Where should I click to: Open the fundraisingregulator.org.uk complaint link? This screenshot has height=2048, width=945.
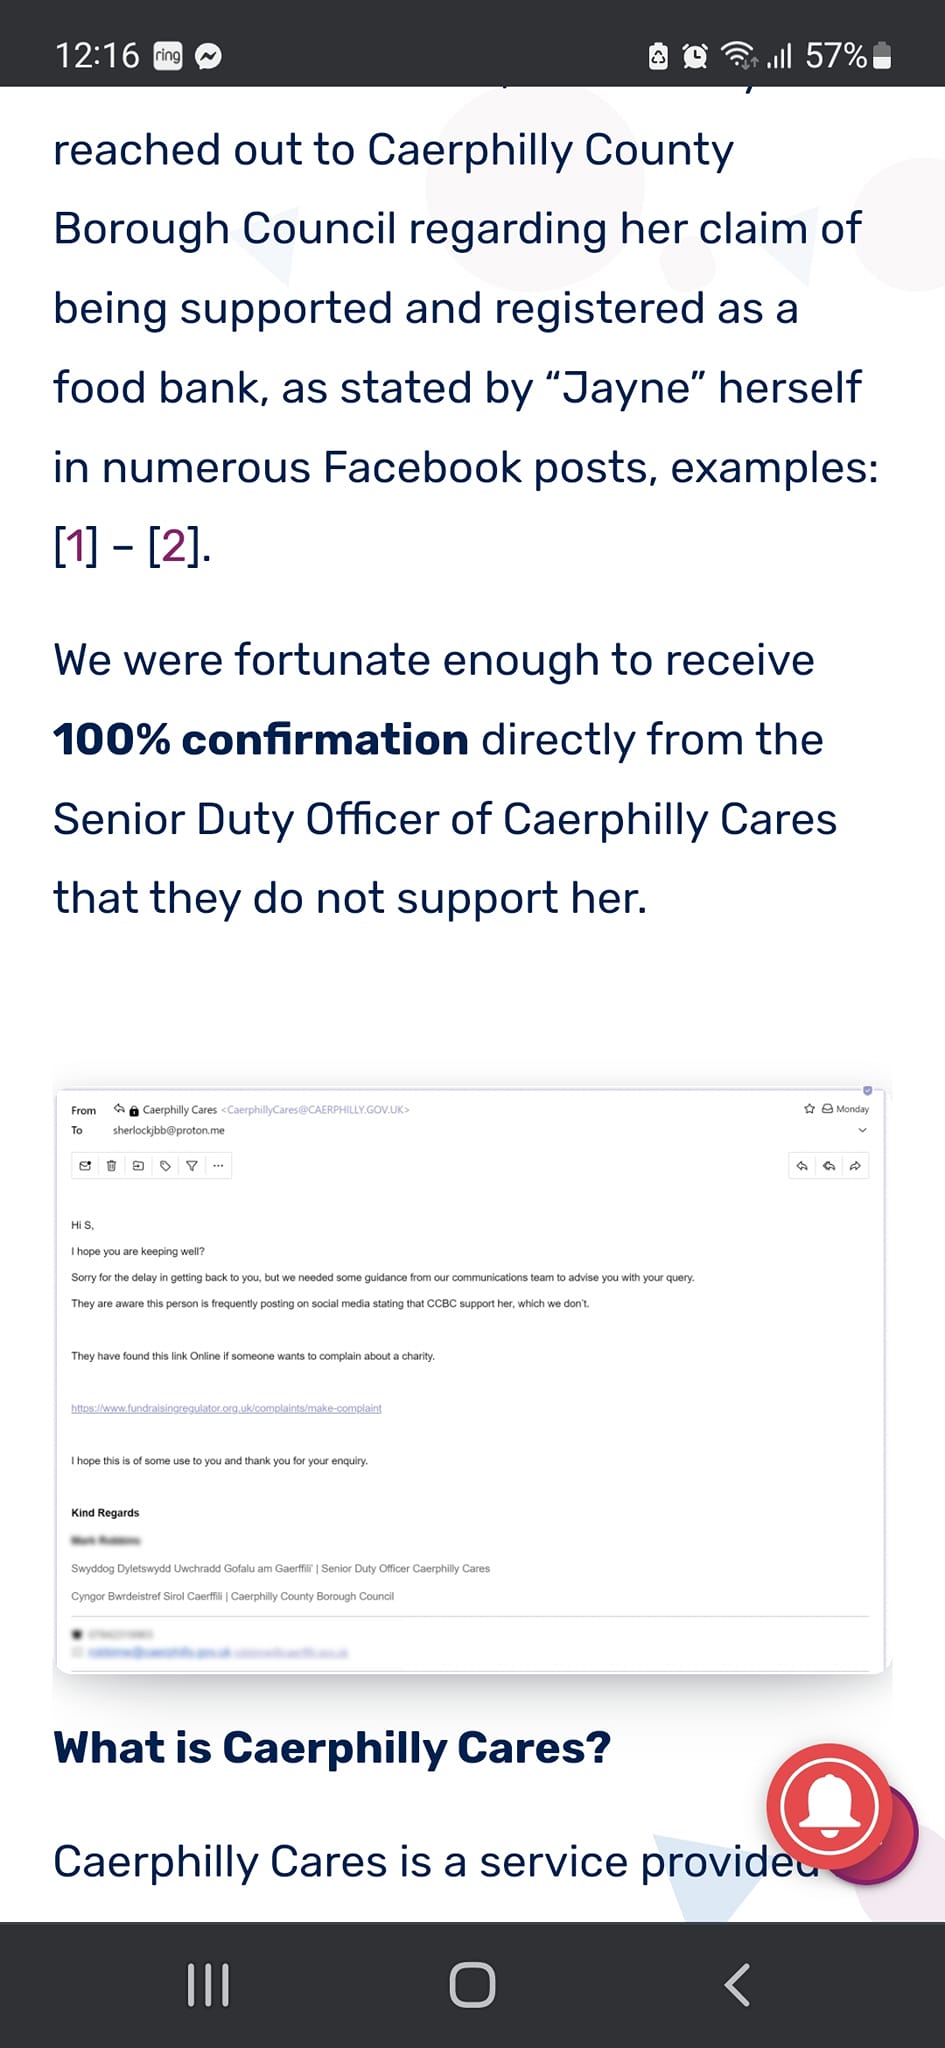[x=226, y=1408]
